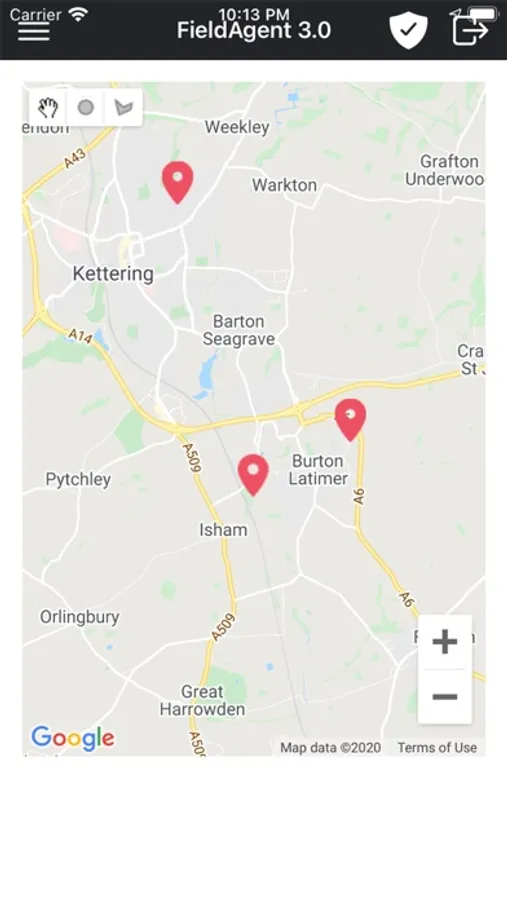Tap the Orlingbury place label
Screen dimensions: 507x900
(x=79, y=617)
